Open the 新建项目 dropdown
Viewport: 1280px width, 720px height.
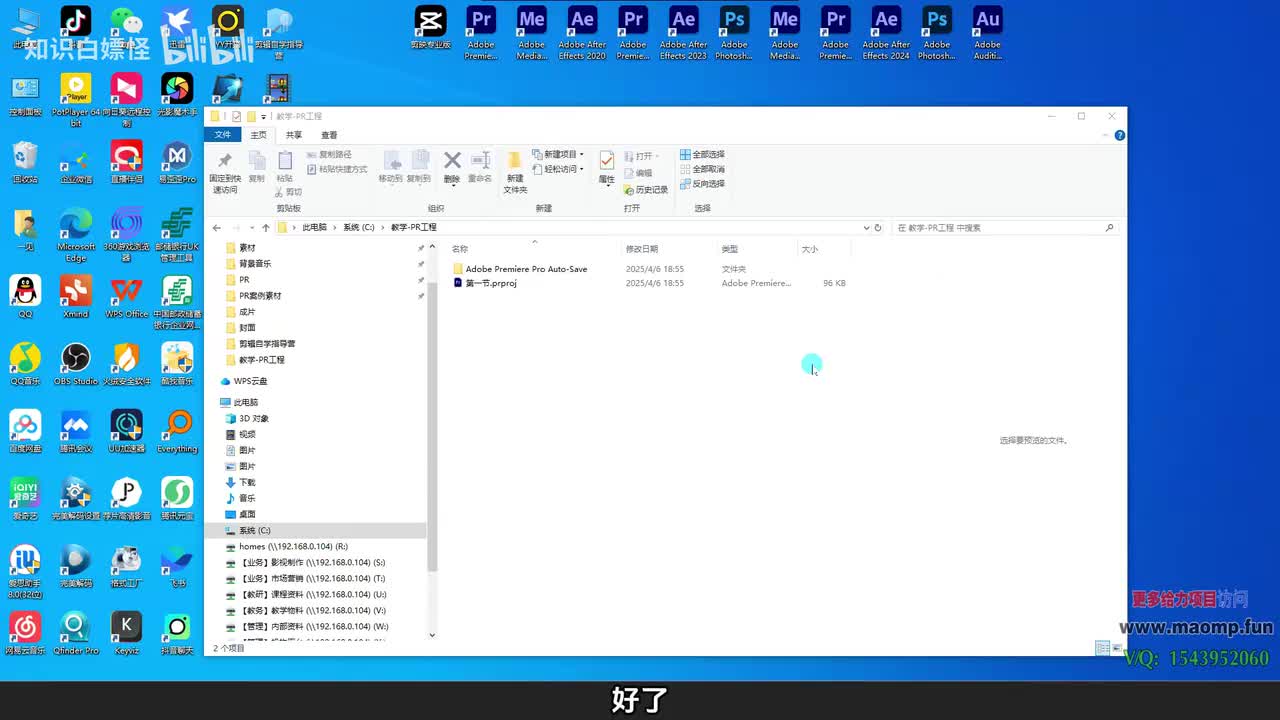[x=558, y=155]
